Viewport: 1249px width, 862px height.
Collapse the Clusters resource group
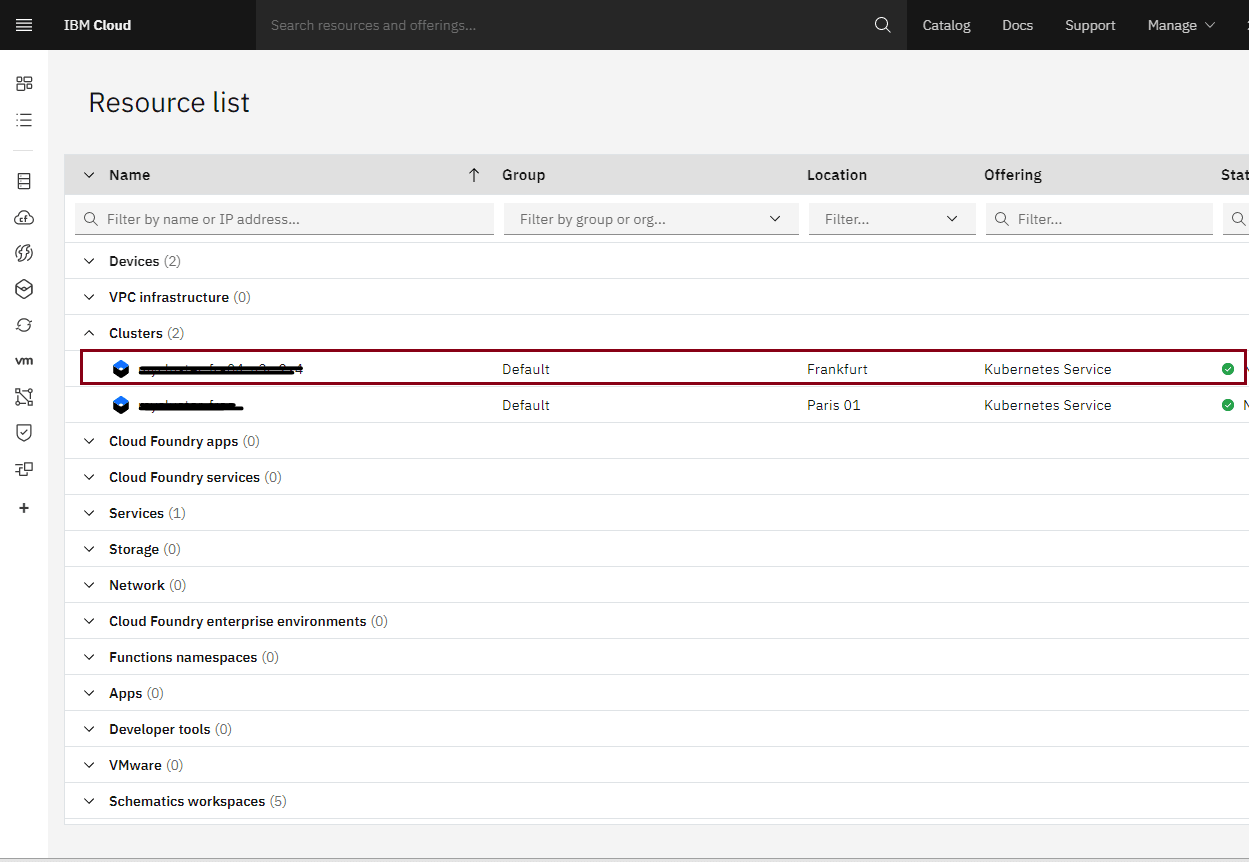tap(89, 333)
